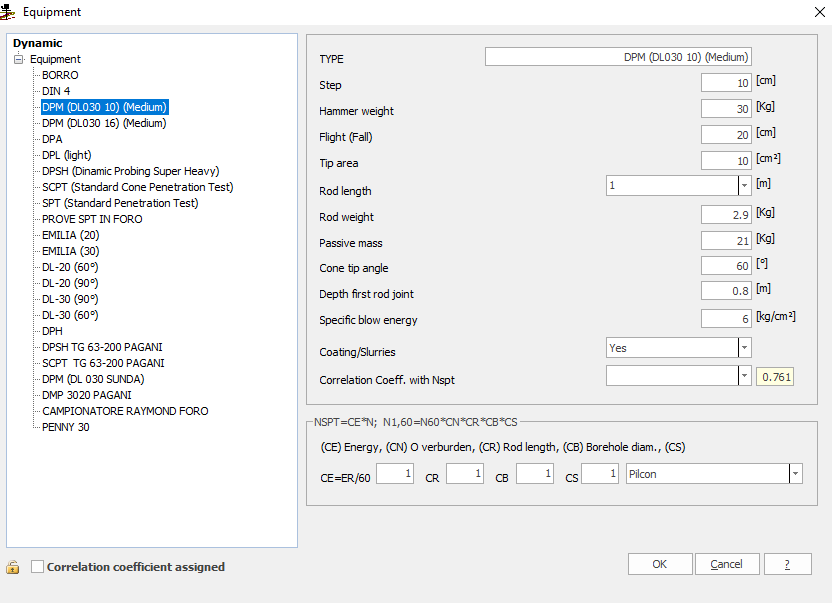Click the CS value field
Image resolution: width=832 pixels, height=603 pixels.
tap(600, 473)
